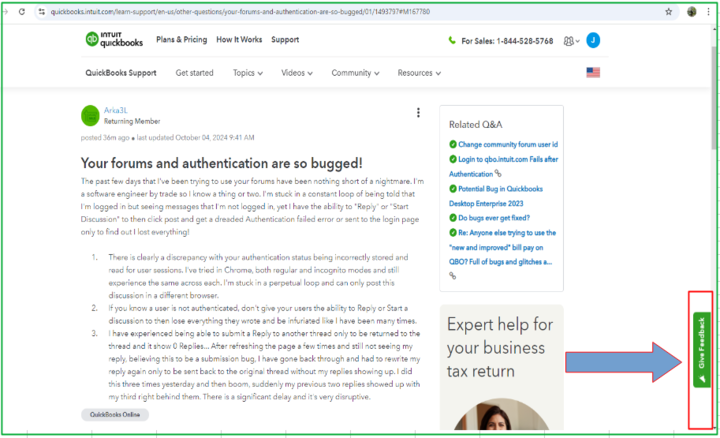Bookmark this page with the star icon
The image size is (720, 438).
[669, 11]
